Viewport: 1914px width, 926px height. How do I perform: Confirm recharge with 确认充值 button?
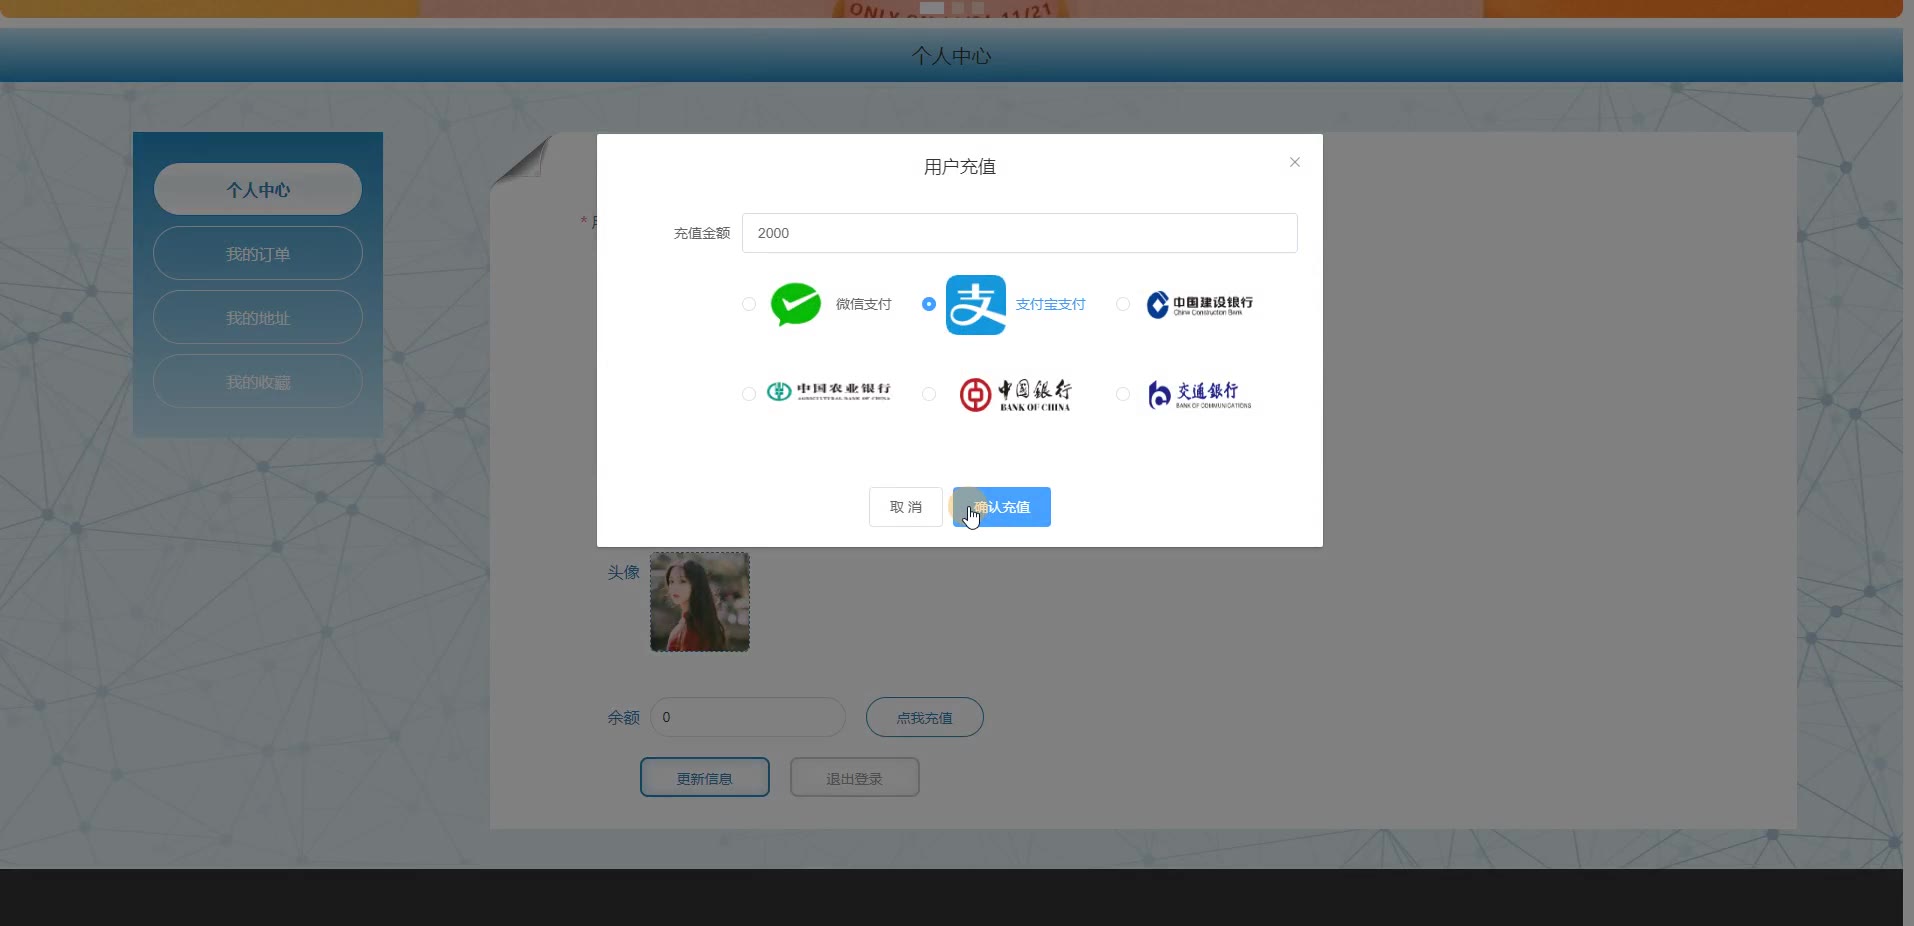(x=1002, y=507)
